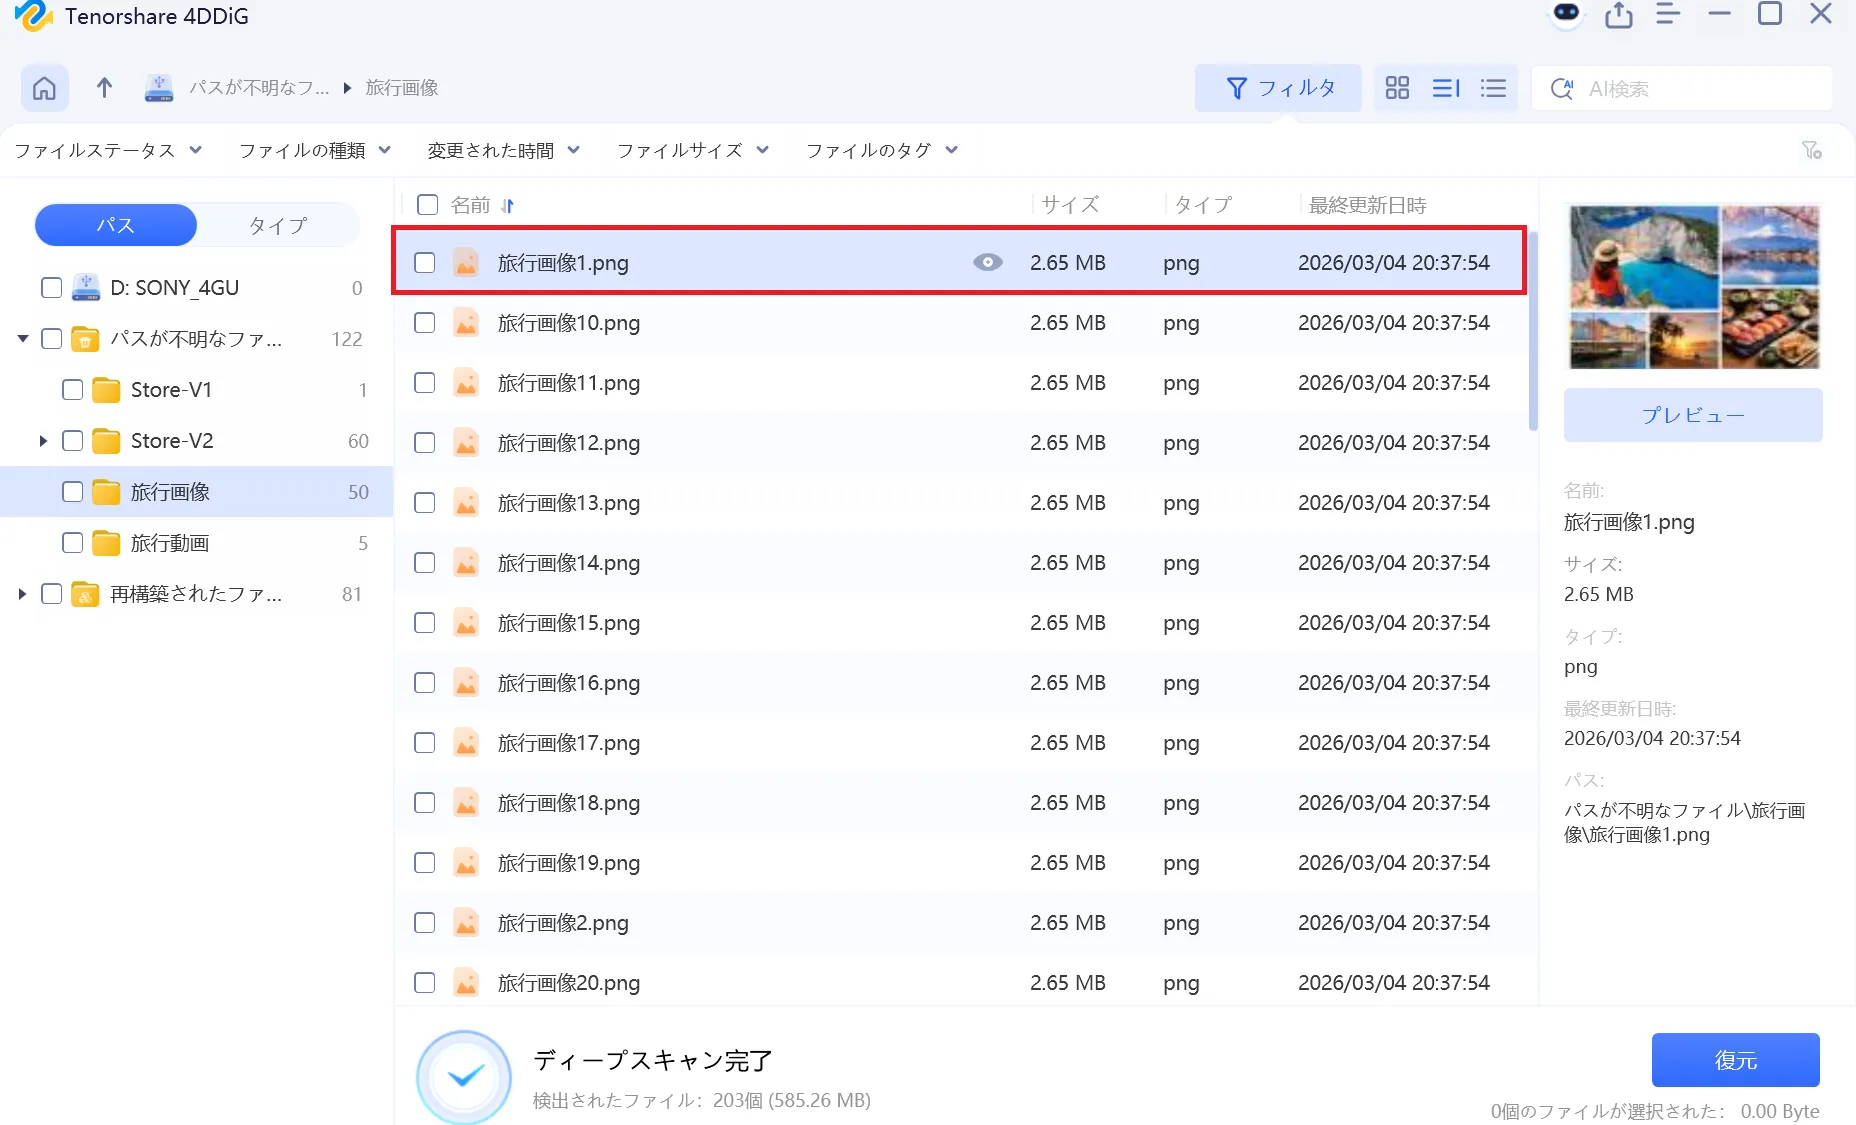Preview 旅行画像1.png via its eye icon

(x=987, y=262)
